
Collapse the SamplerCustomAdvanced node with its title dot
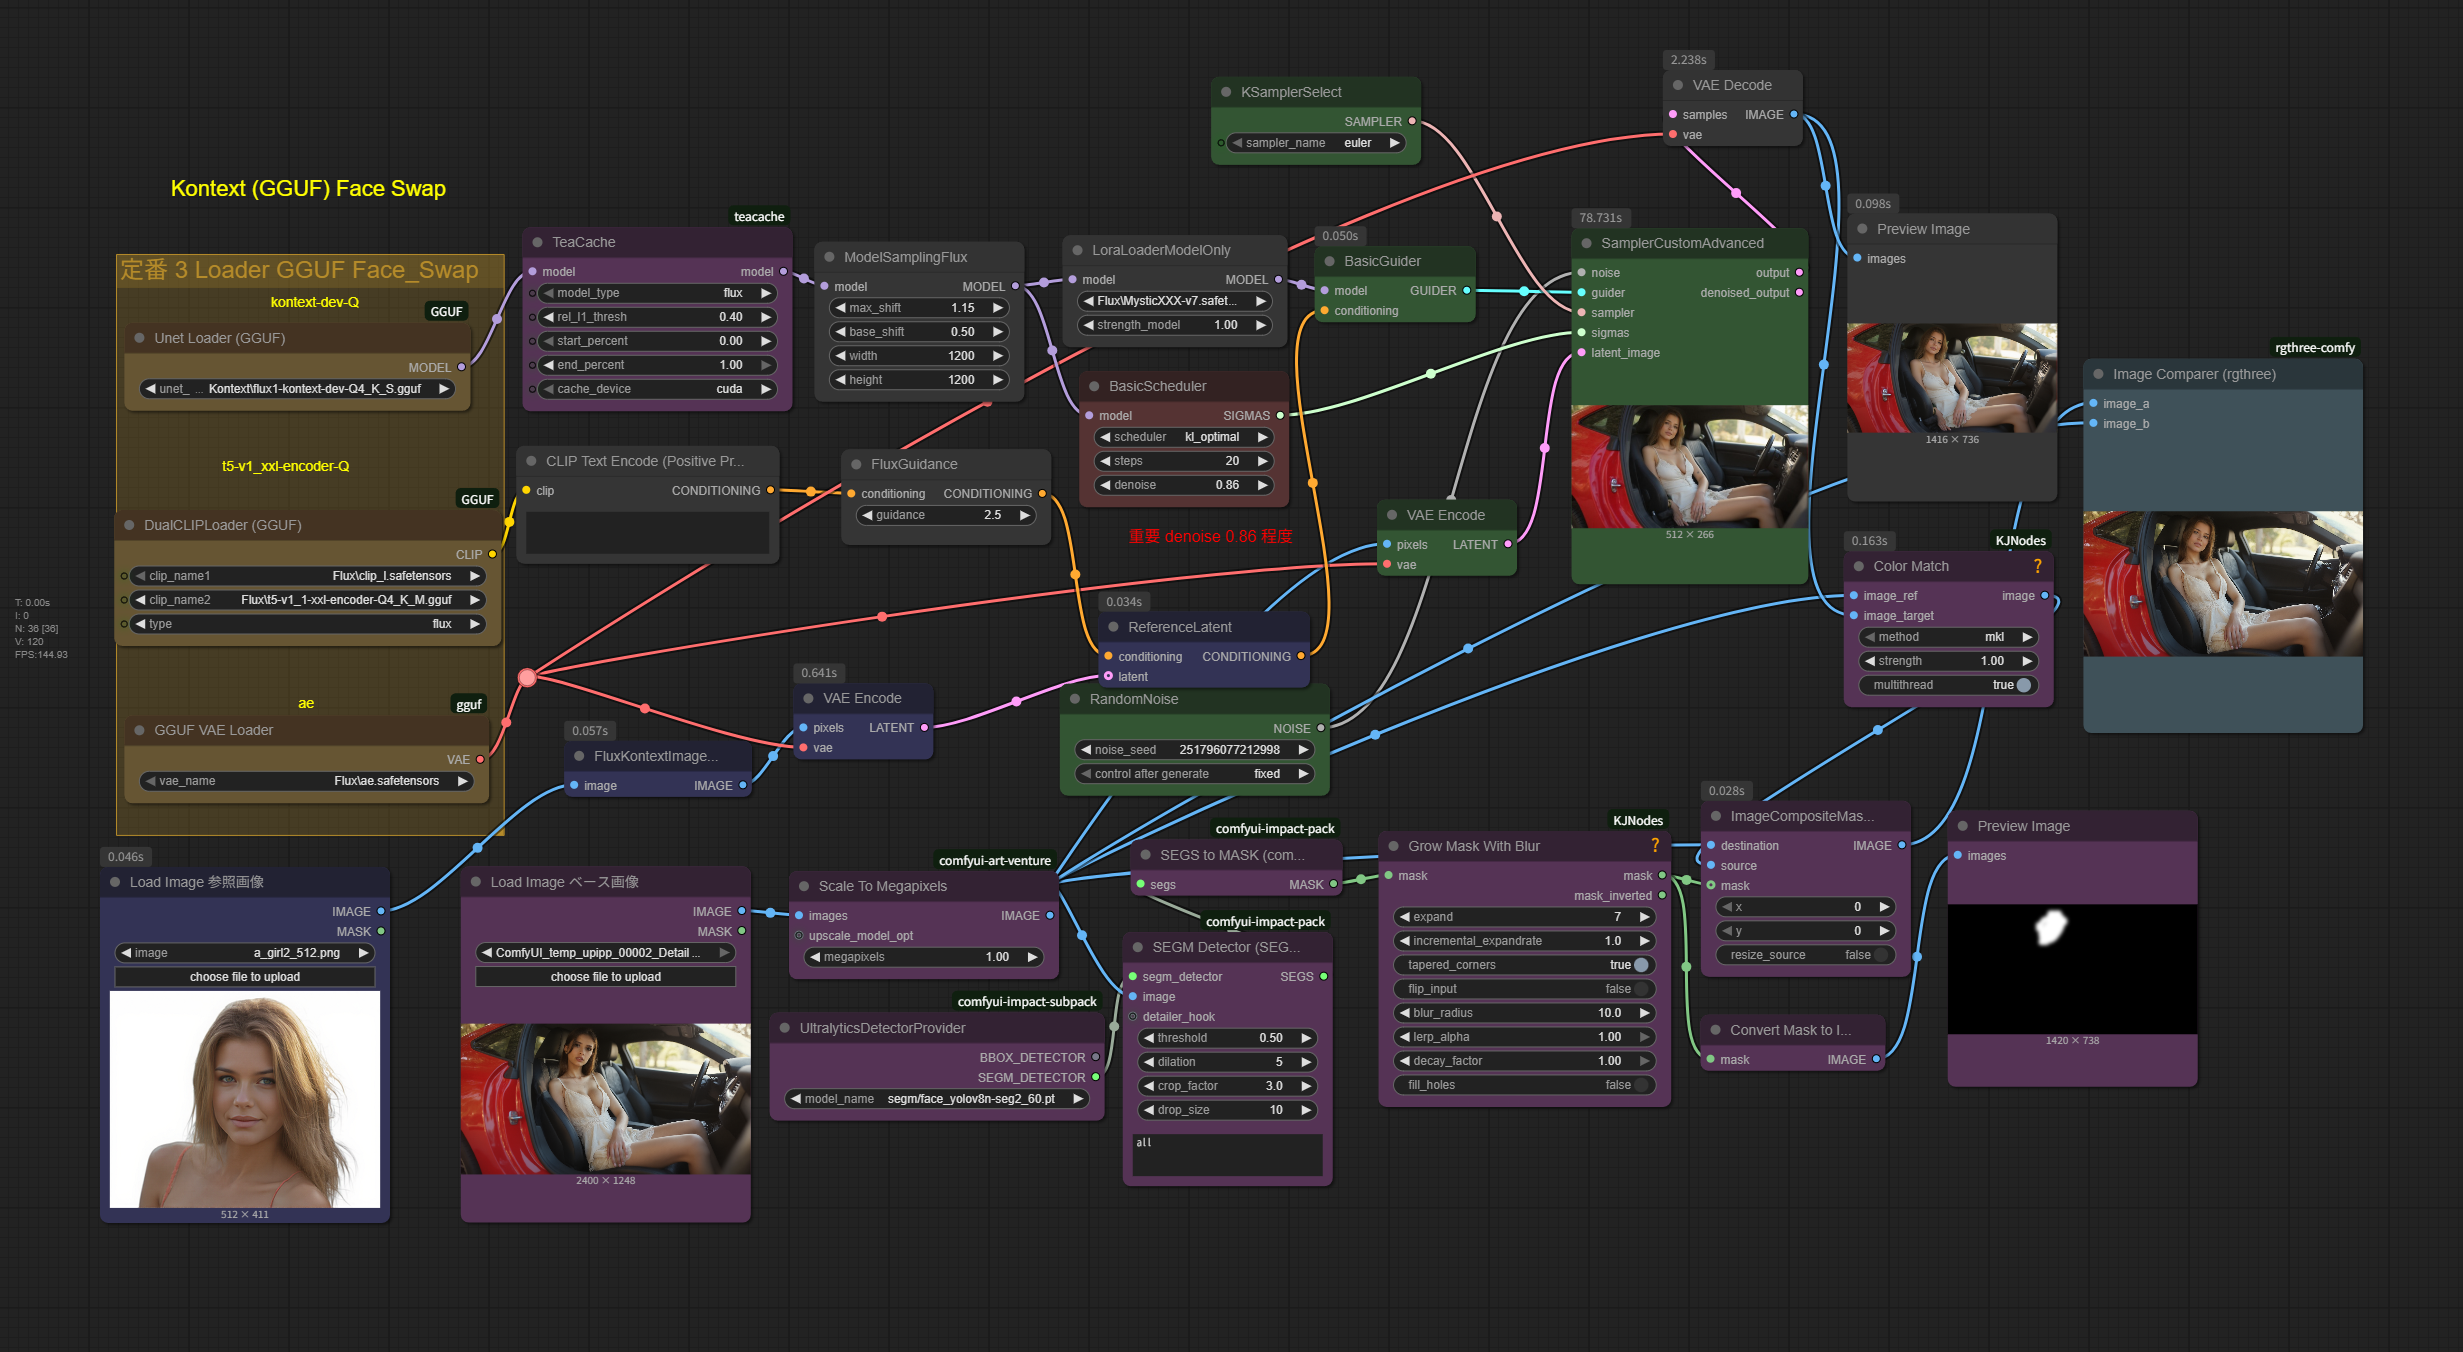pos(1586,243)
